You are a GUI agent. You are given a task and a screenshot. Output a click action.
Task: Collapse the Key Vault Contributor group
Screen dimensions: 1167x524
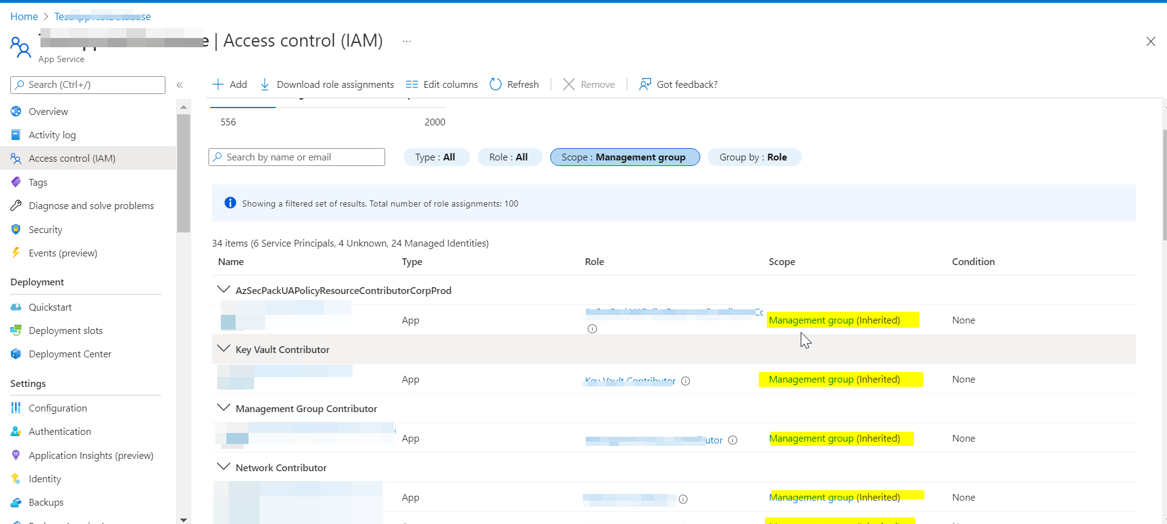pos(223,349)
